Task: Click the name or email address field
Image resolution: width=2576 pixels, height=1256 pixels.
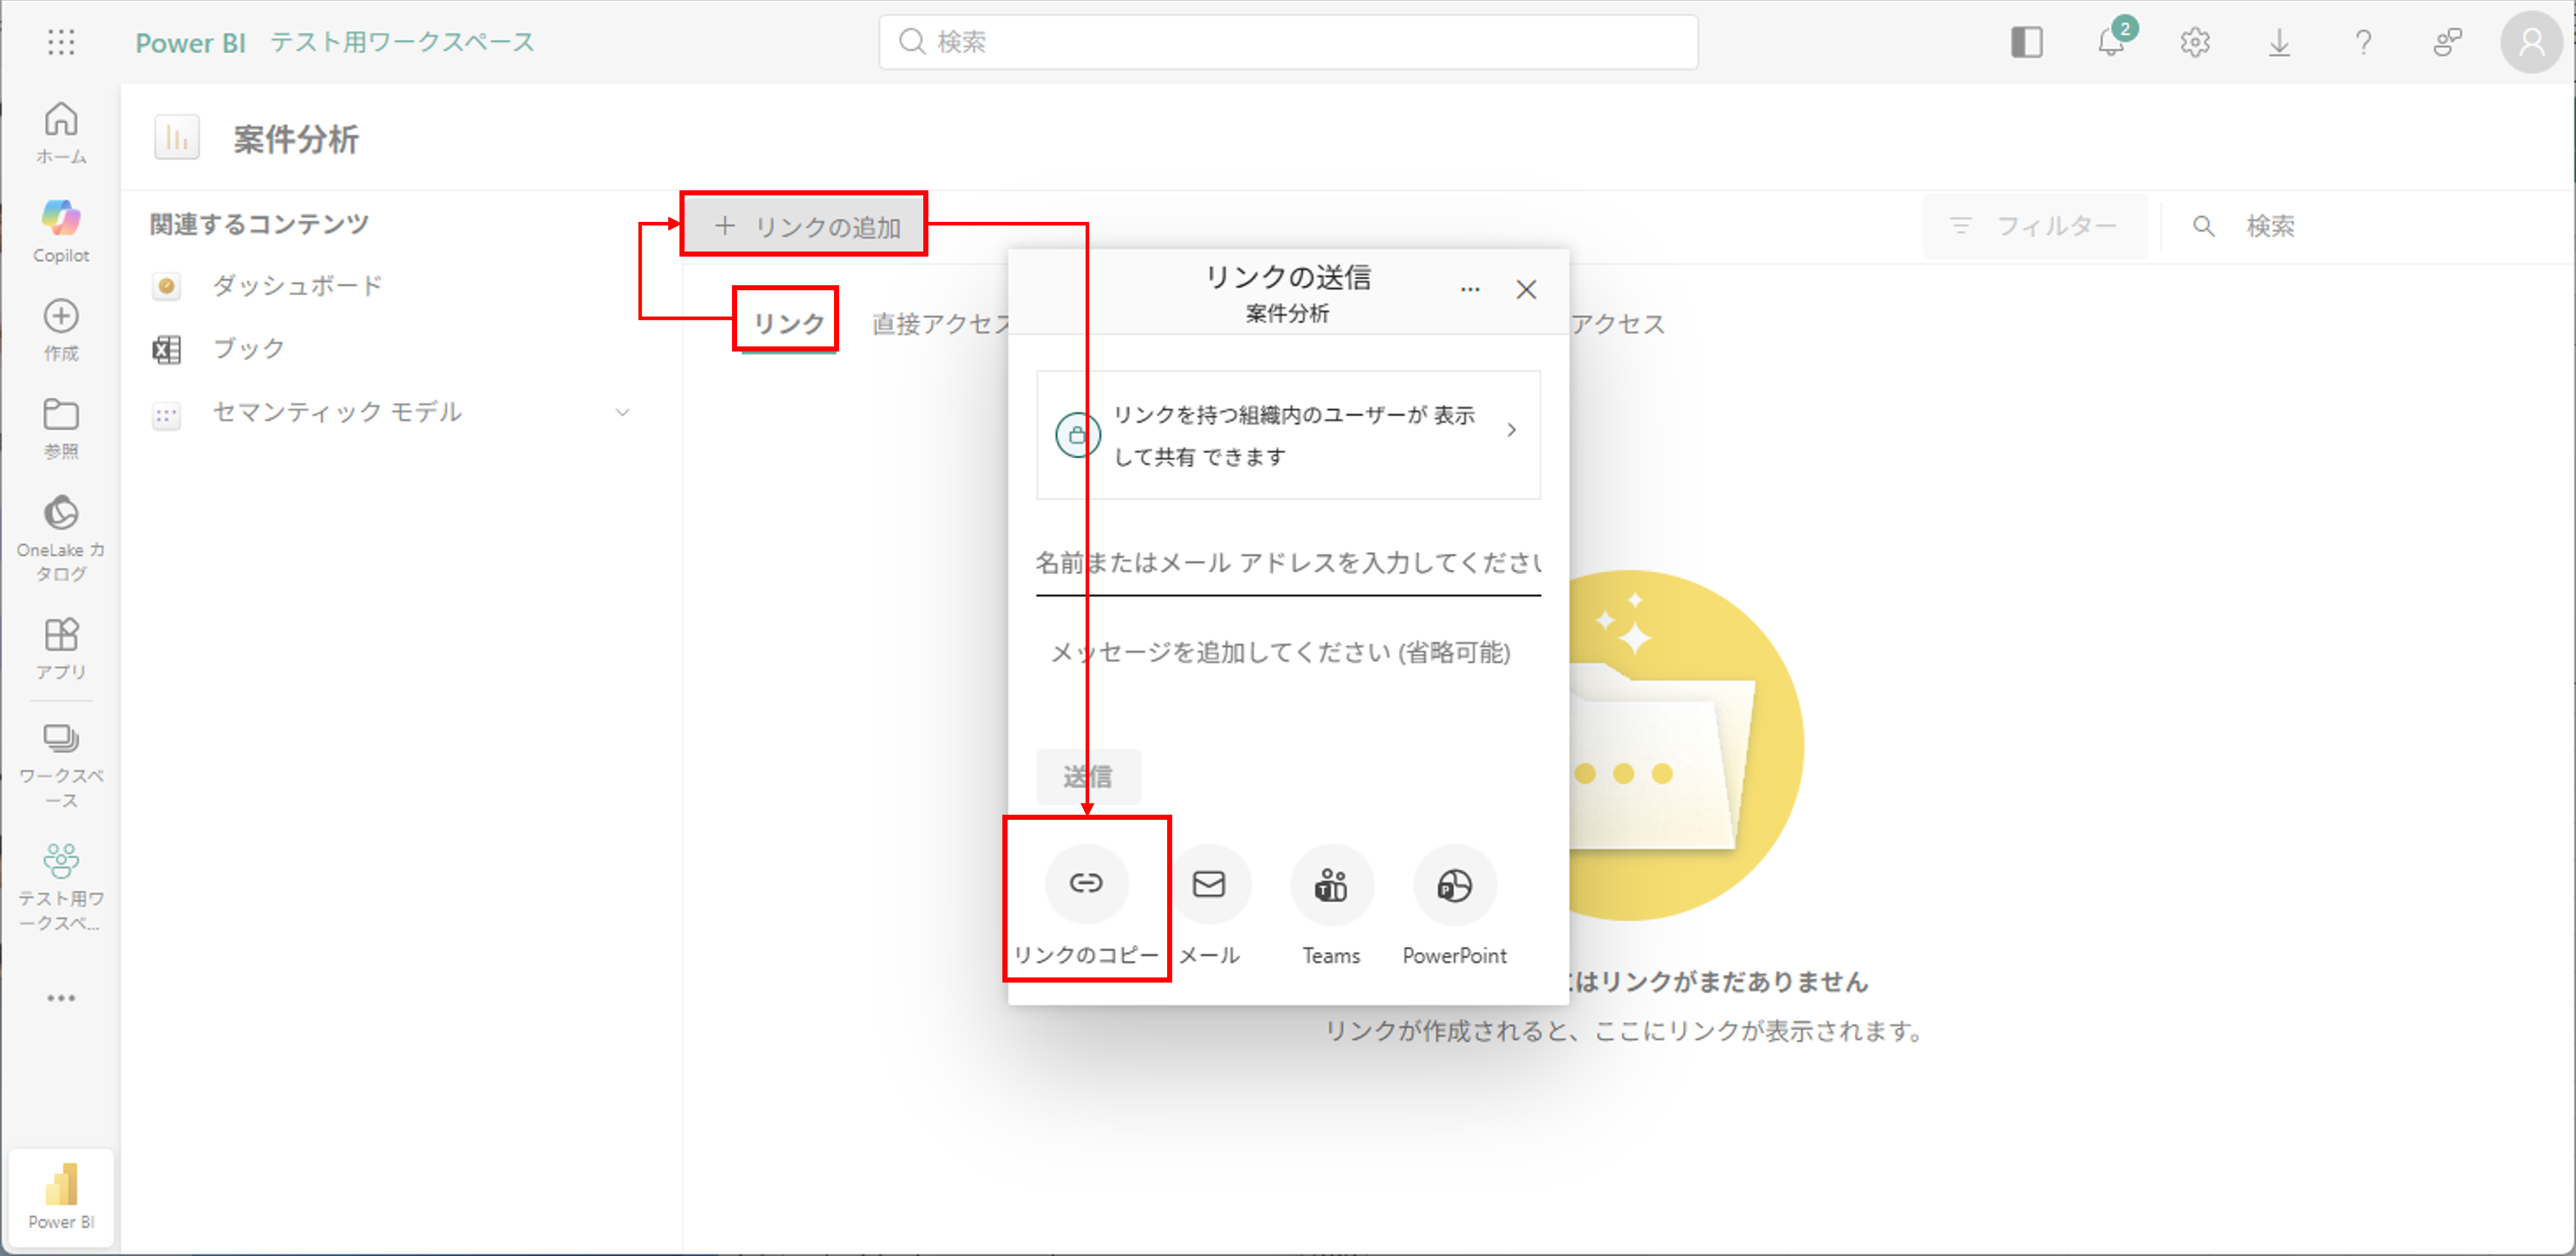Action: click(x=1287, y=563)
